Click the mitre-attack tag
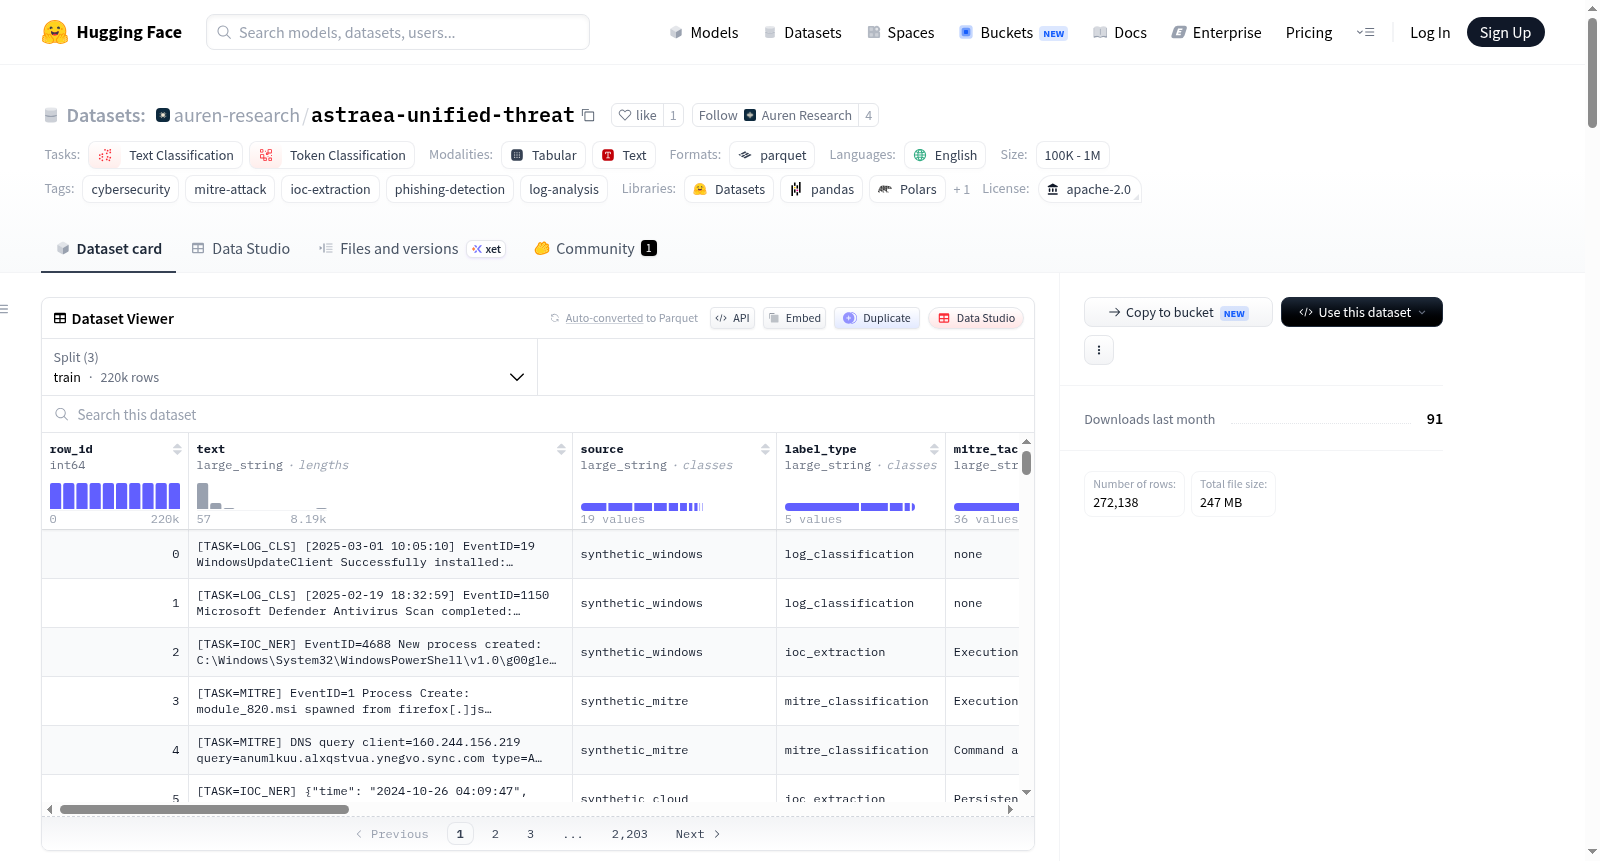This screenshot has height=861, width=1600. pyautogui.click(x=230, y=189)
